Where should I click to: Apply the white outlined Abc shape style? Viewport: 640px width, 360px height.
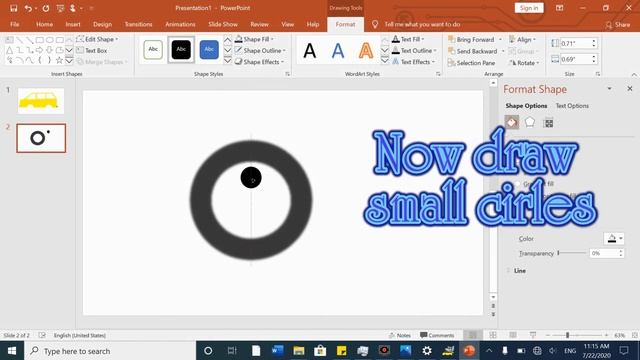pyautogui.click(x=153, y=49)
